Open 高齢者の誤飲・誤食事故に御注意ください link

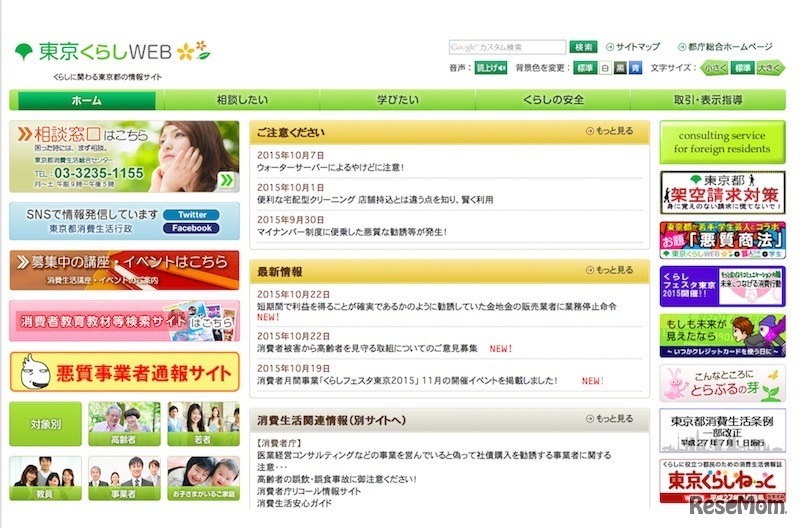tap(337, 479)
